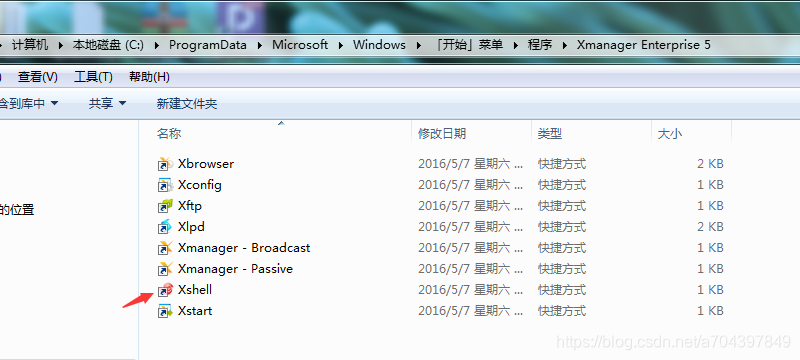Select the Xlpd shortcut icon
This screenshot has width=800, height=360.
pos(165,227)
